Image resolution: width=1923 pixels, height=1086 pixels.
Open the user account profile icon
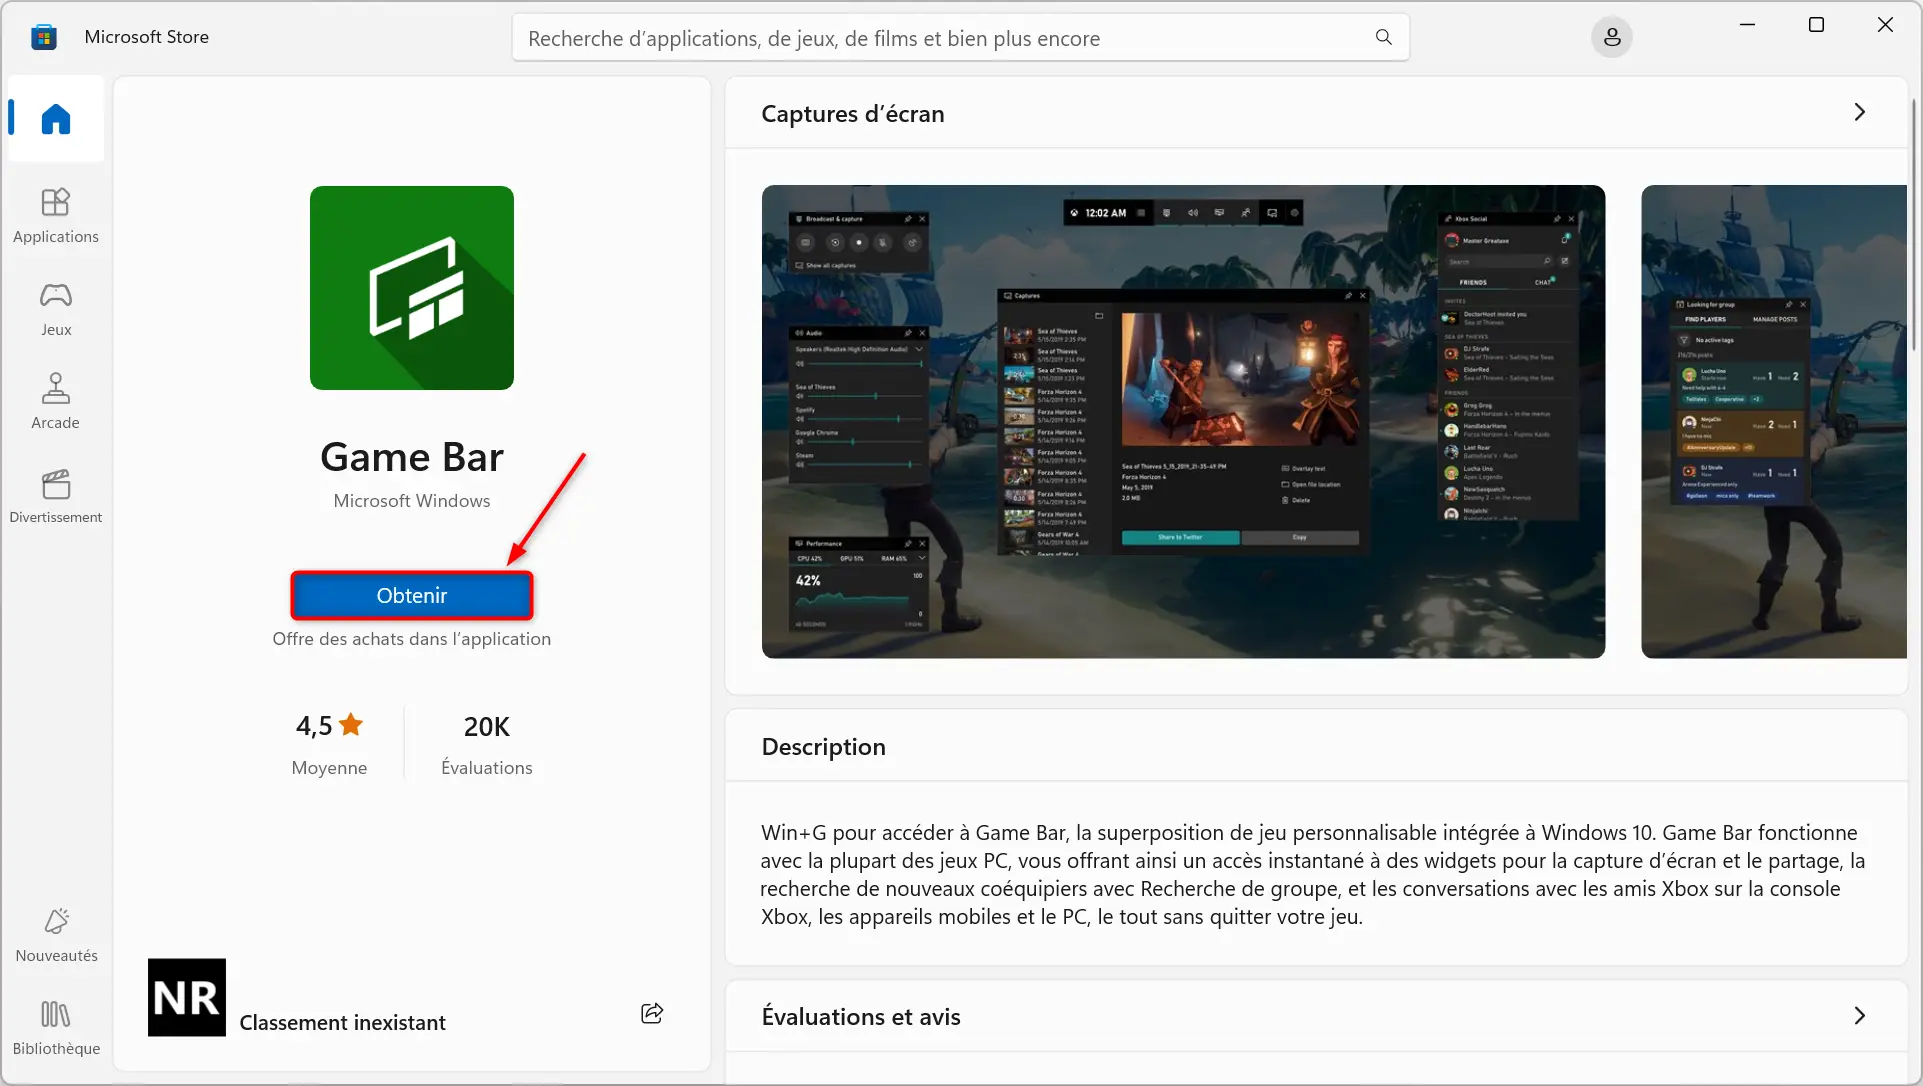pos(1611,37)
